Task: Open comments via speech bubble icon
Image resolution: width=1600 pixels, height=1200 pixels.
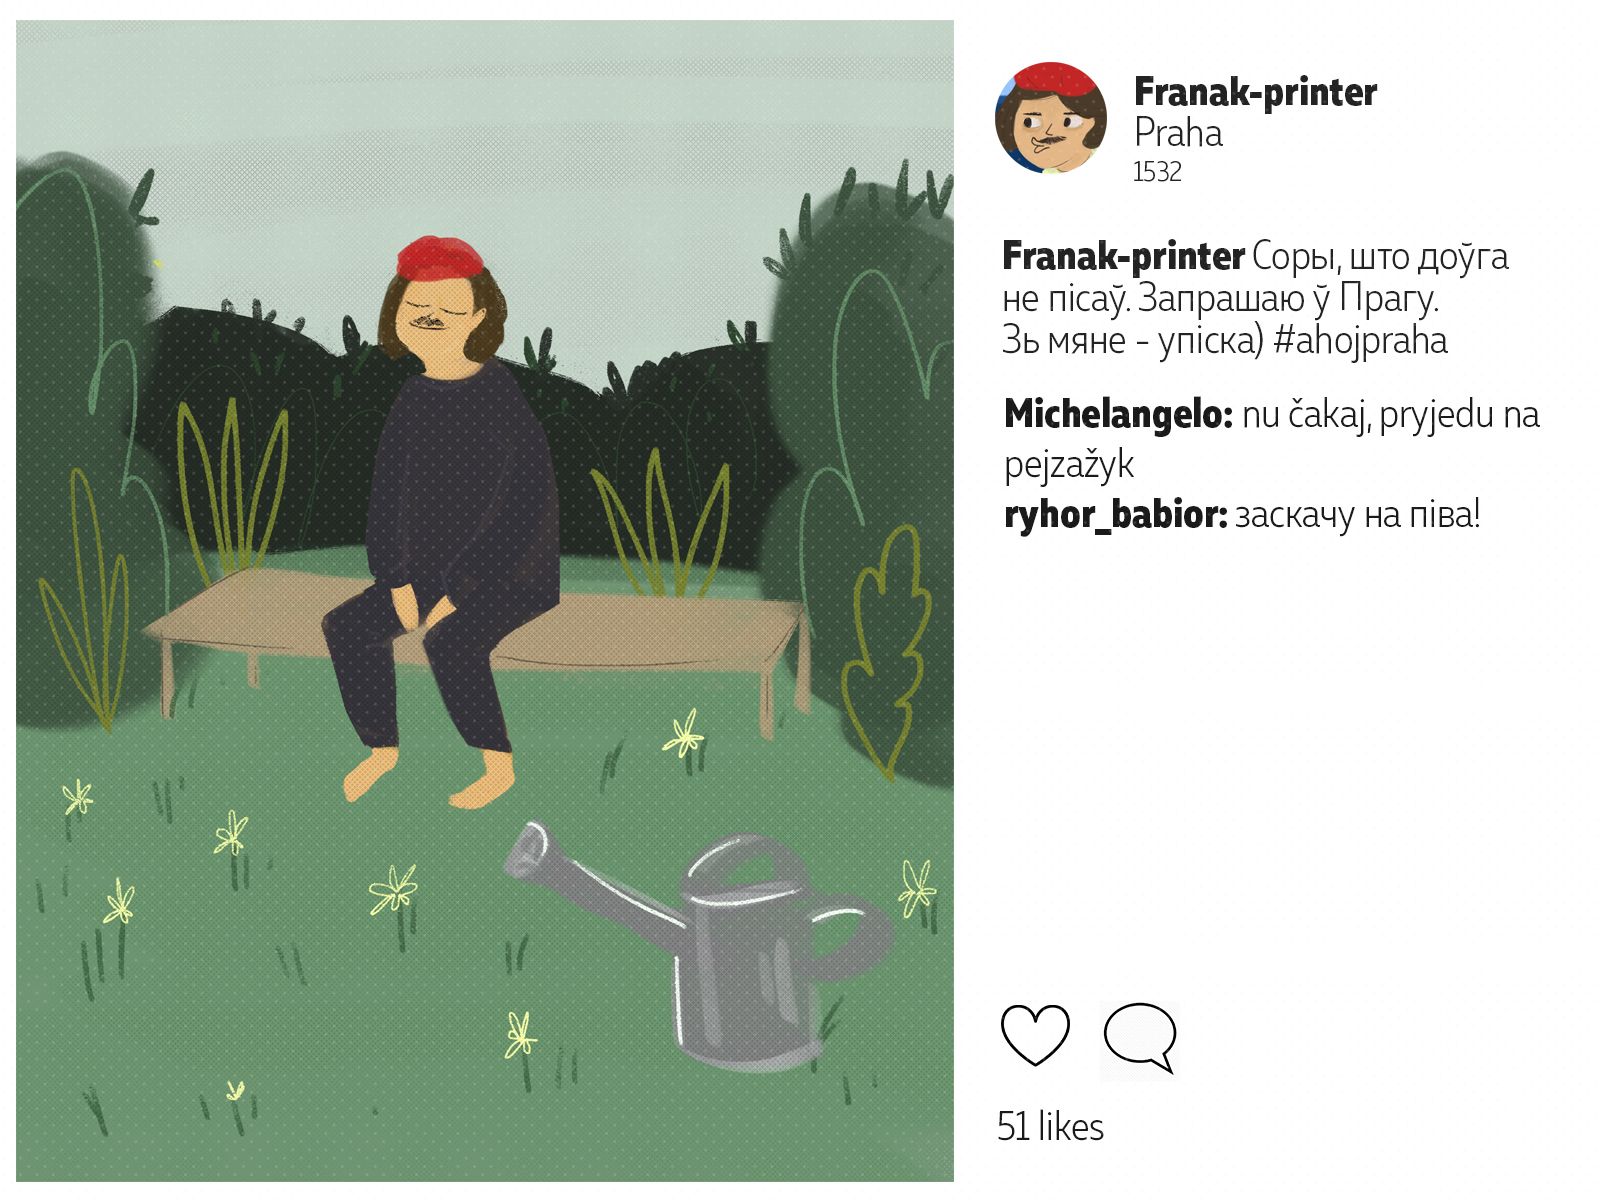Action: 1140,1038
